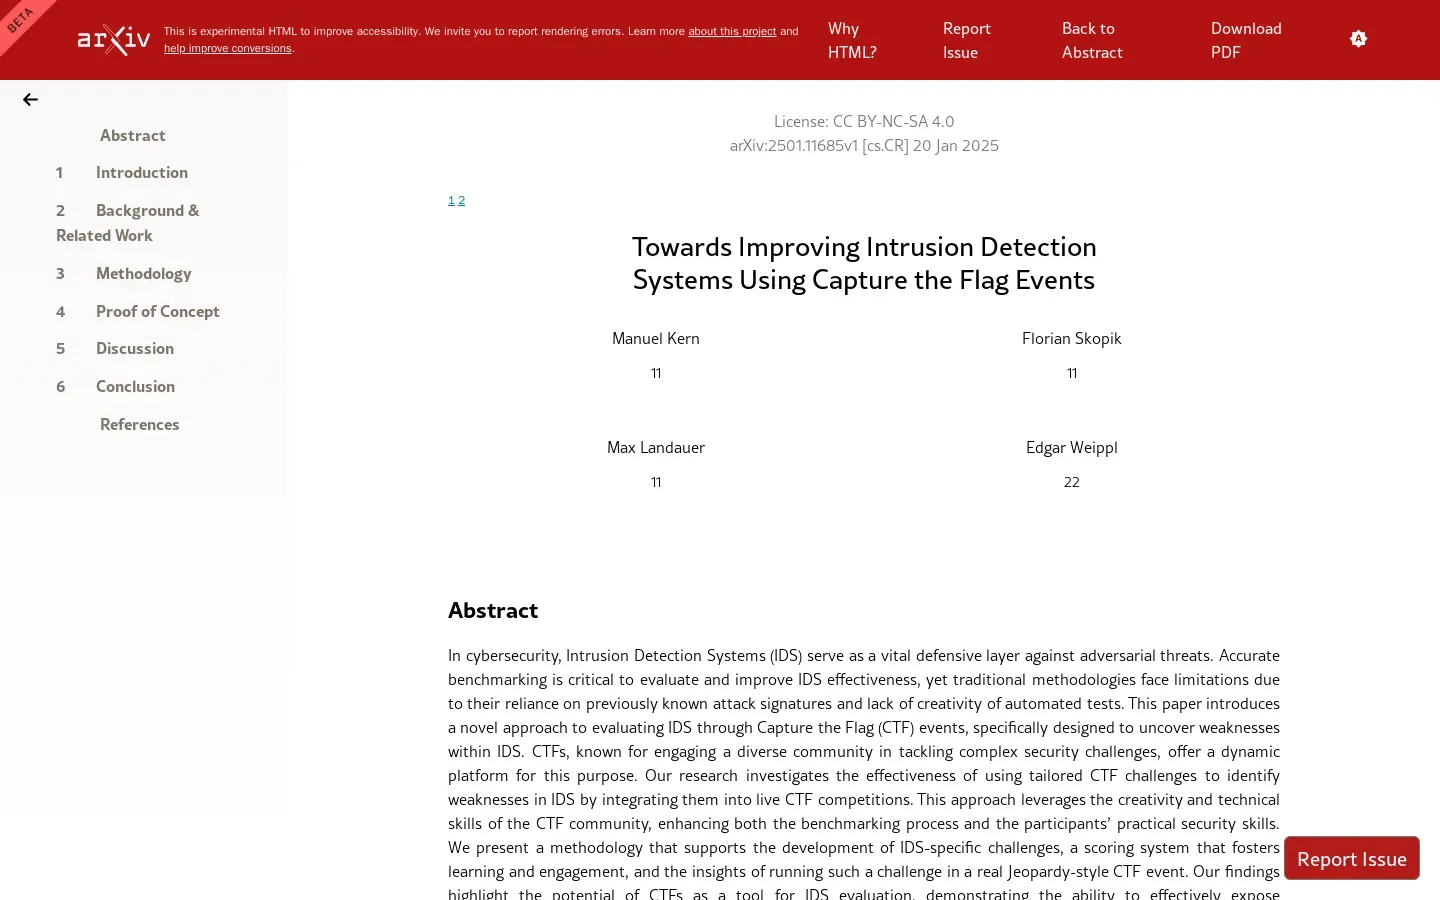Screen dimensions: 1440x900
Task: Click Report Issue in the header
Action: point(966,41)
